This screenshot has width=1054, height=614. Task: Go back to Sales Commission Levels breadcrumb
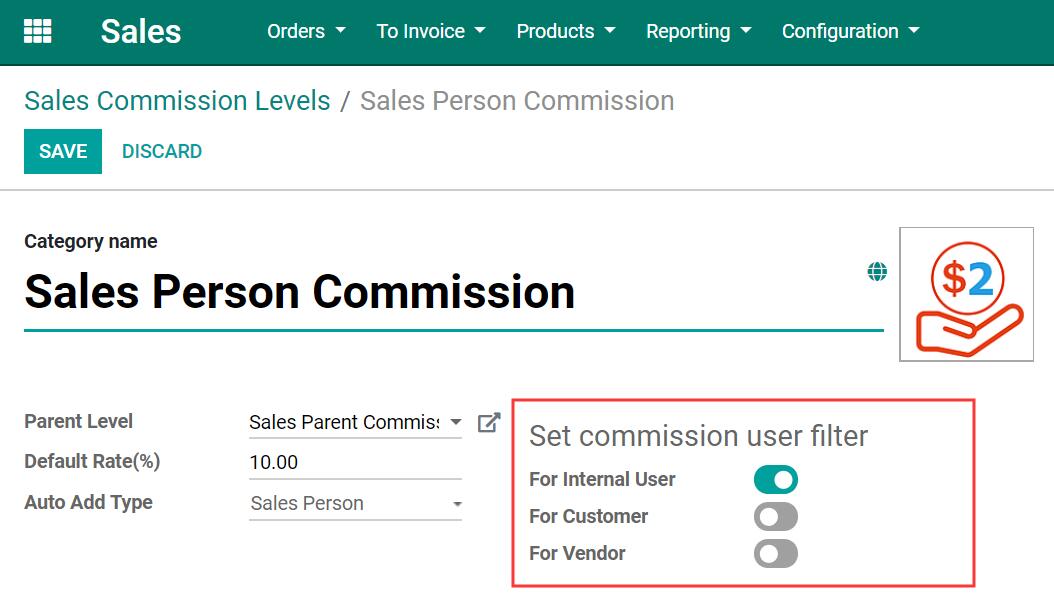point(177,101)
